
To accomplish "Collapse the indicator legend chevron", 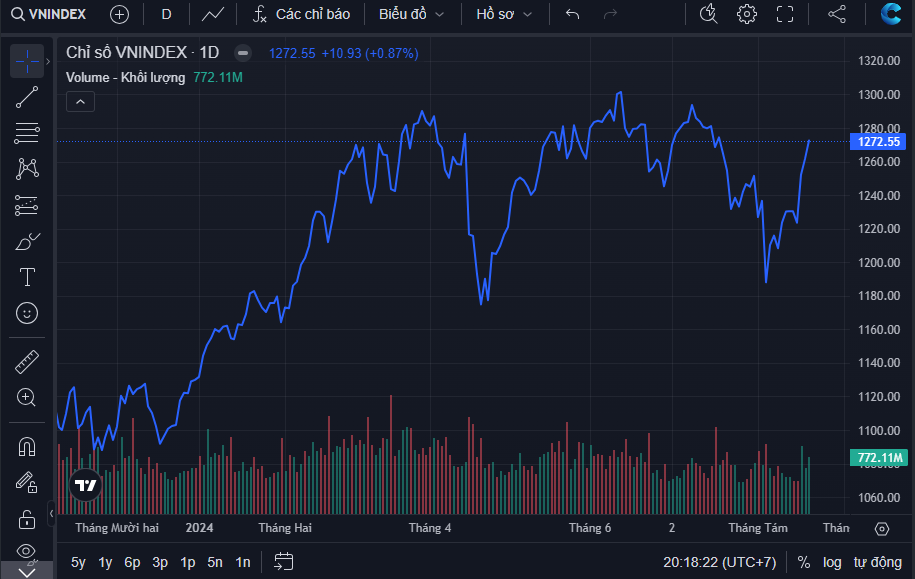I will click(x=80, y=101).
